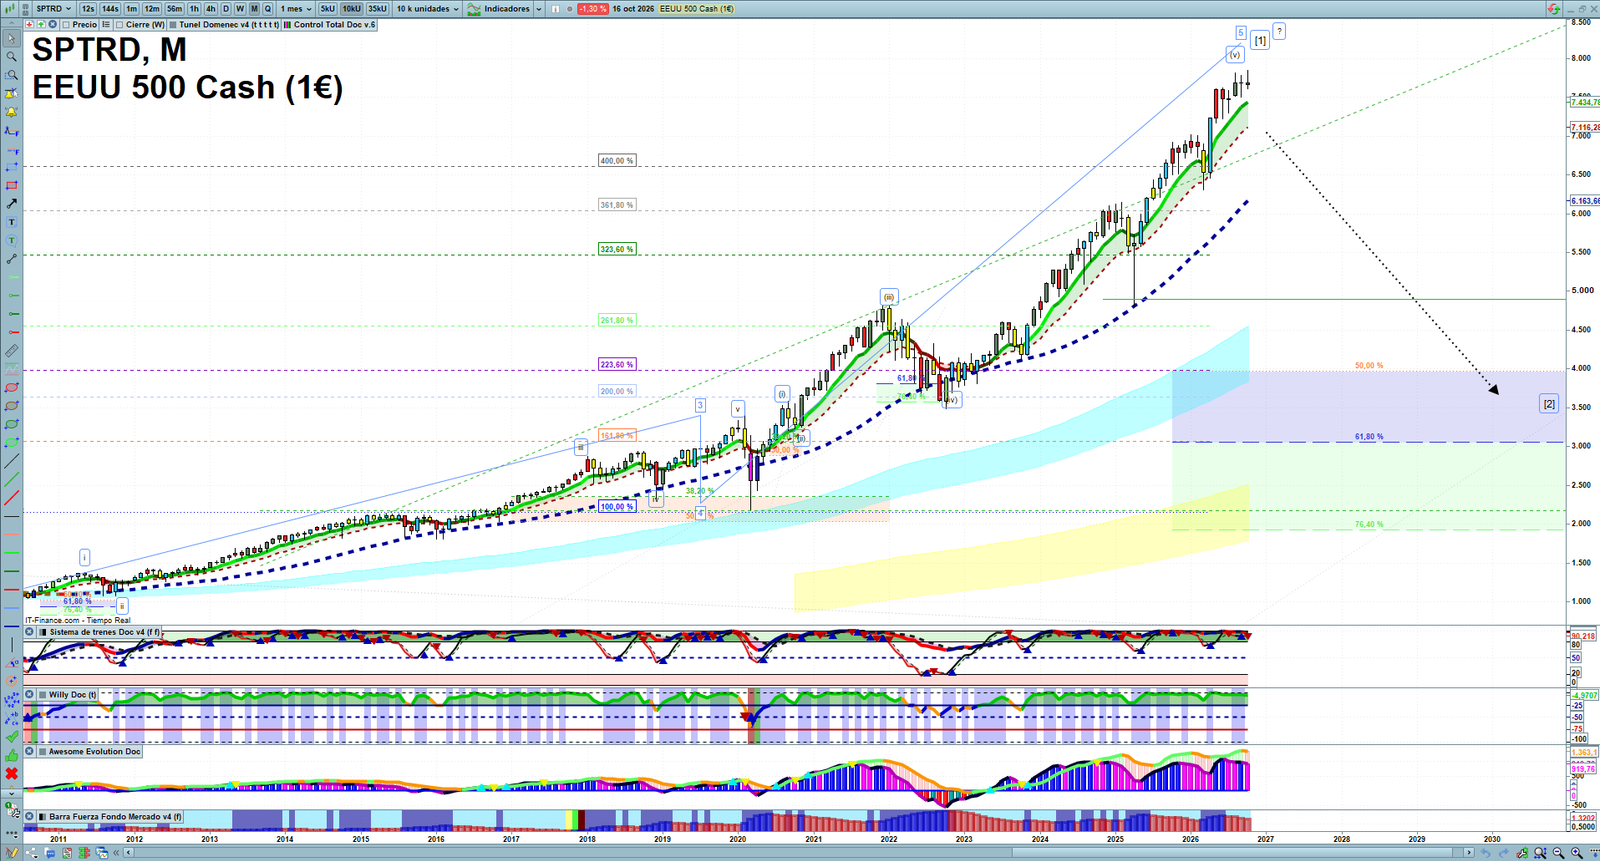Open the 10 k unidades dropdown
Screen dimensions: 1600x861
coord(427,9)
